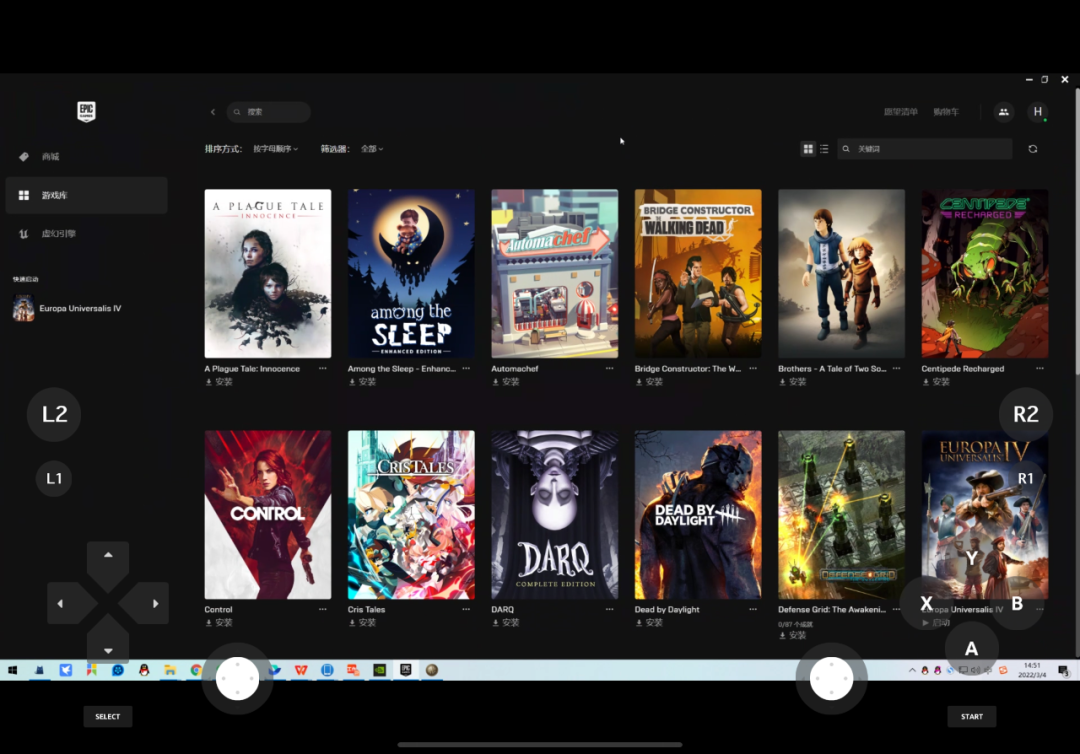Screen dimensions: 1080x754
Task: Open options menu for DARQ
Action: point(610,609)
